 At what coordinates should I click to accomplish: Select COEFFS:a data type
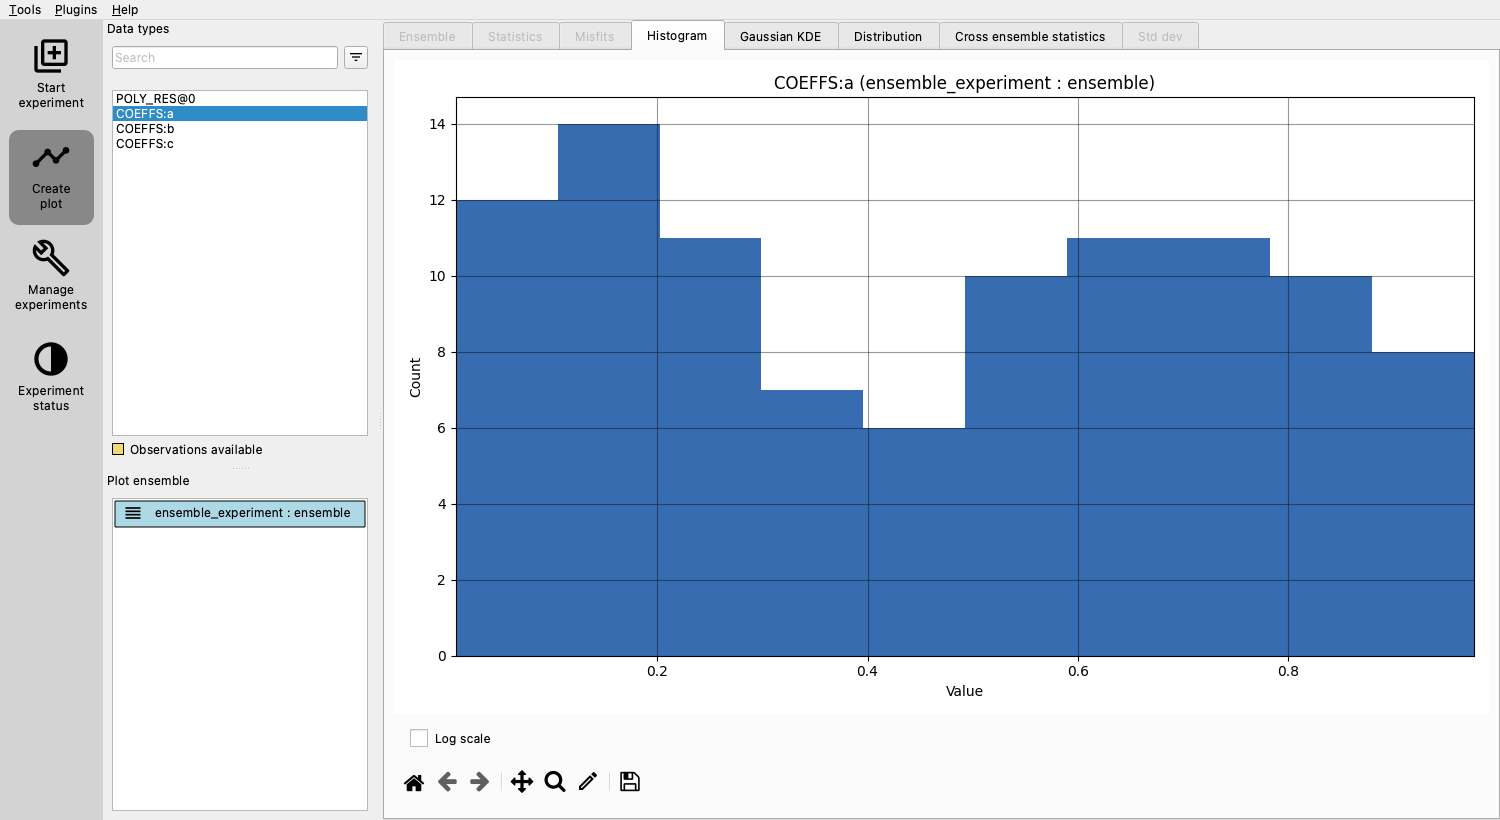point(240,114)
